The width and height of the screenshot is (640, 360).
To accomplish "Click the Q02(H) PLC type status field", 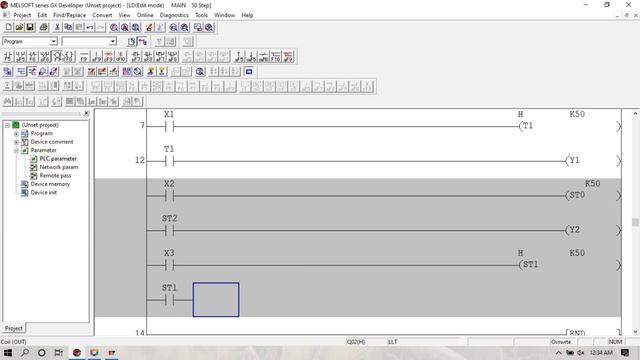I will [x=356, y=342].
